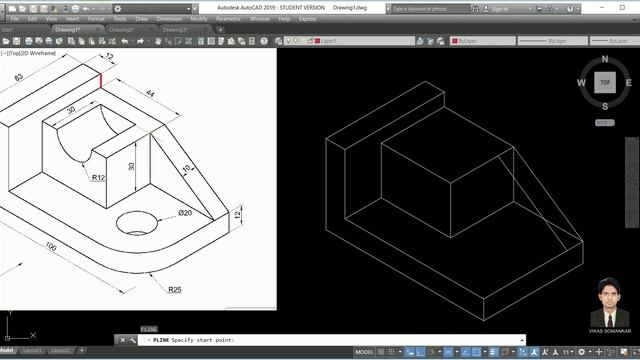
Task: Click the TOP face of the ViewCube
Action: pos(605,82)
